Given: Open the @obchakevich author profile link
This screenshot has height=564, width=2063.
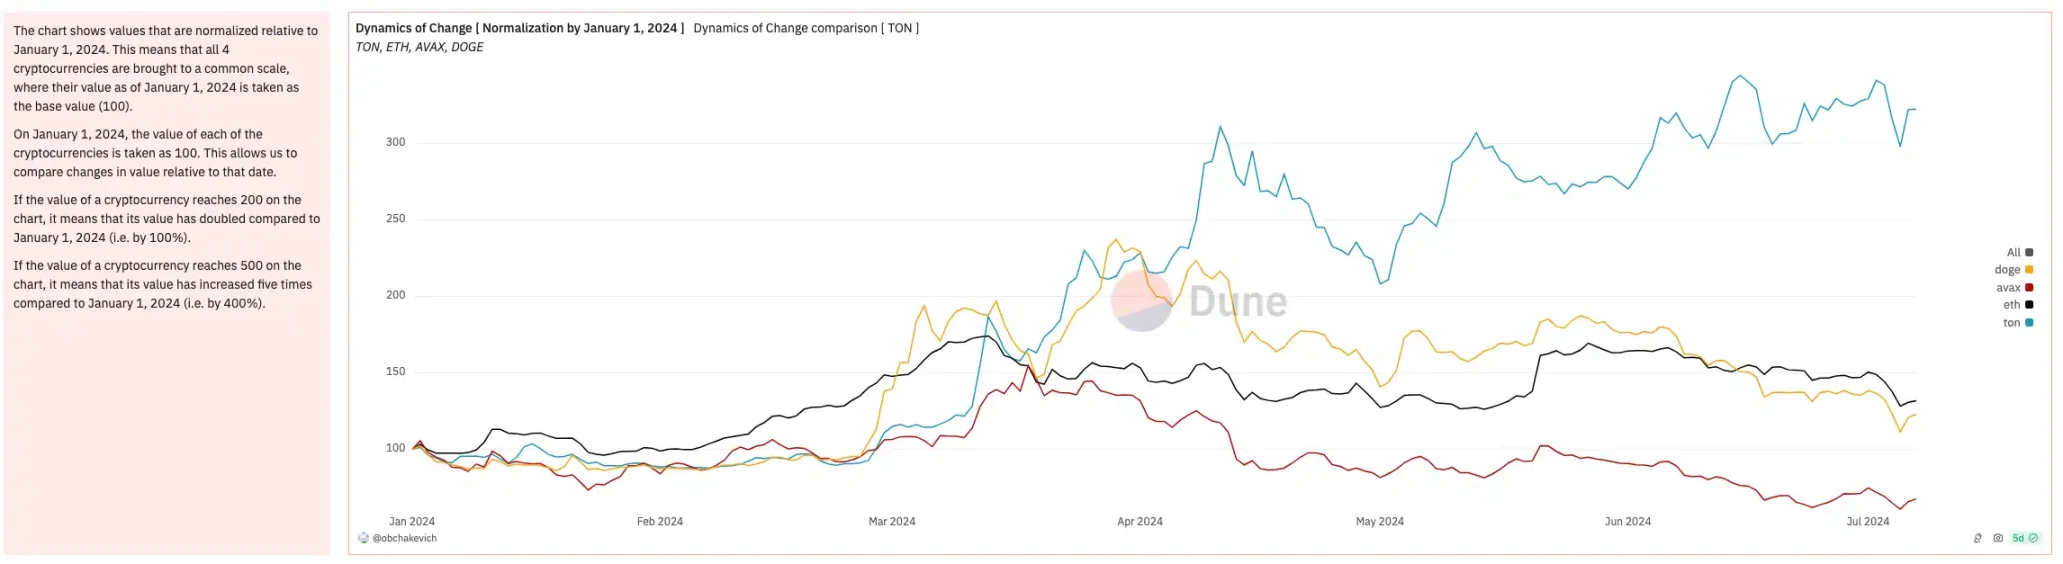Looking at the screenshot, I should [x=404, y=538].
